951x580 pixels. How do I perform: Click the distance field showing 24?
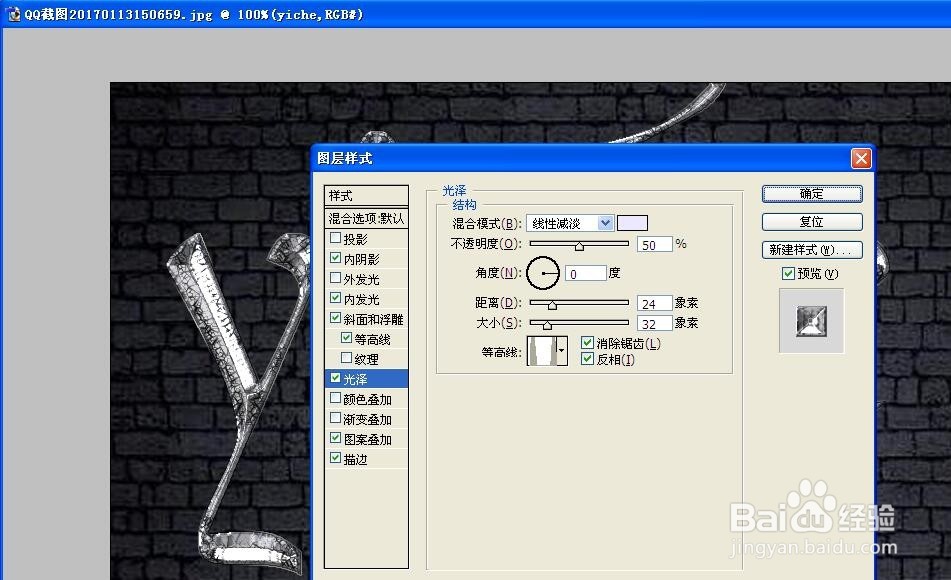click(654, 303)
